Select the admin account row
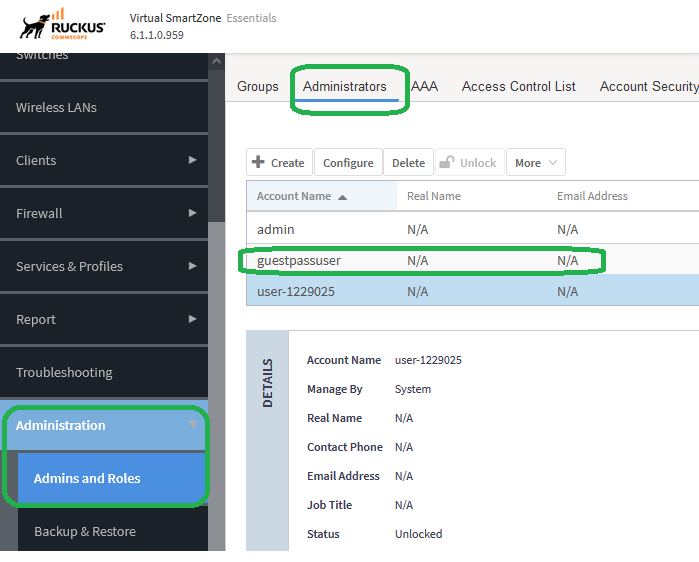Image resolution: width=699 pixels, height=562 pixels. [276, 229]
